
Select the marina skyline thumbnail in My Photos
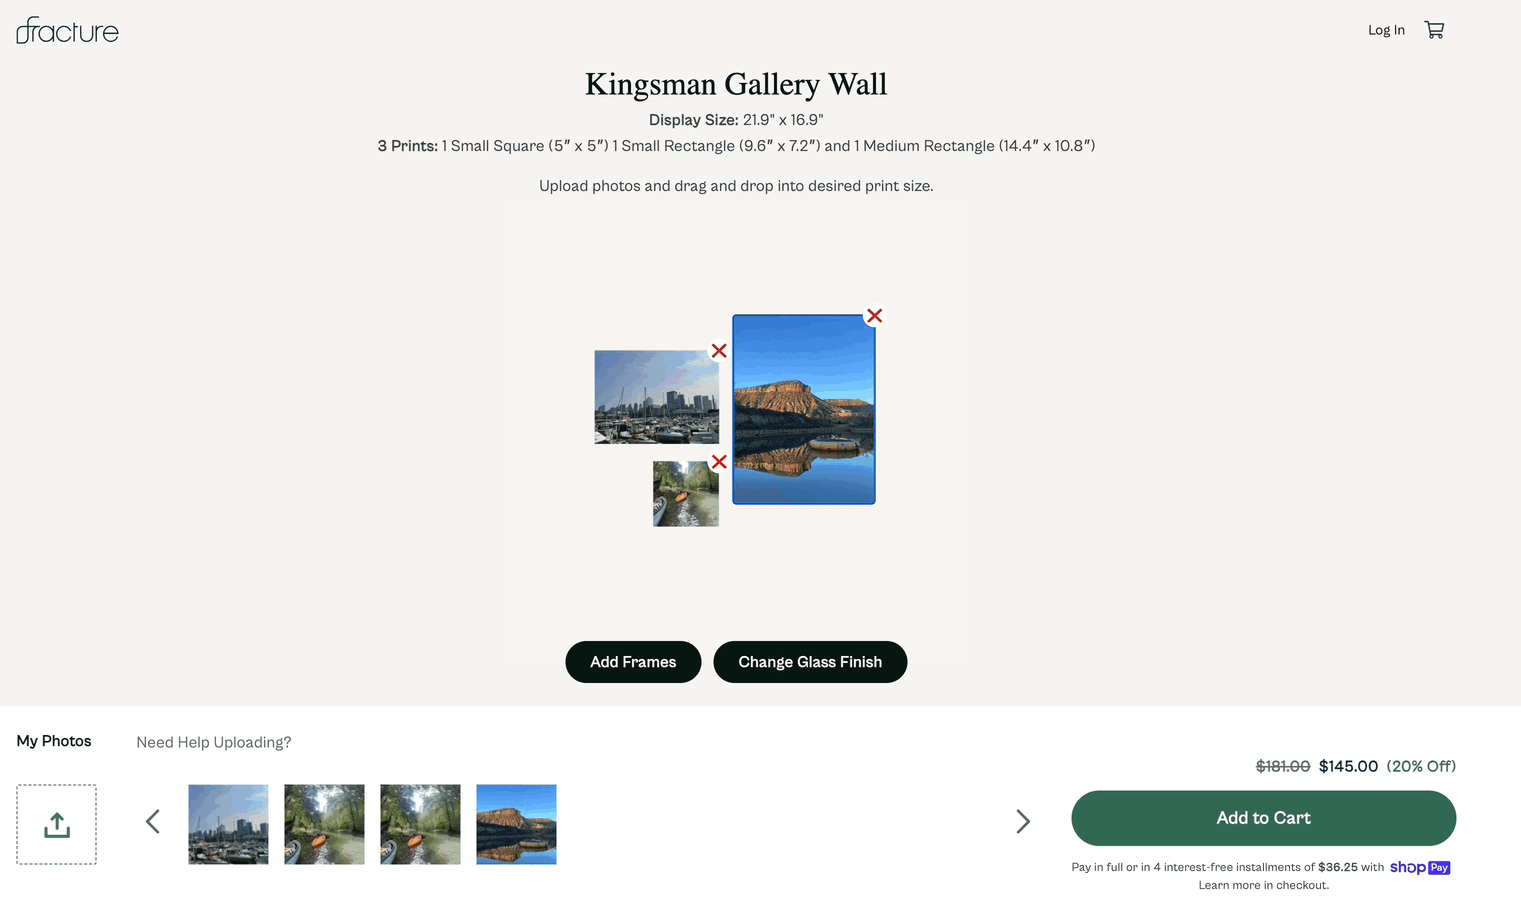coord(228,824)
